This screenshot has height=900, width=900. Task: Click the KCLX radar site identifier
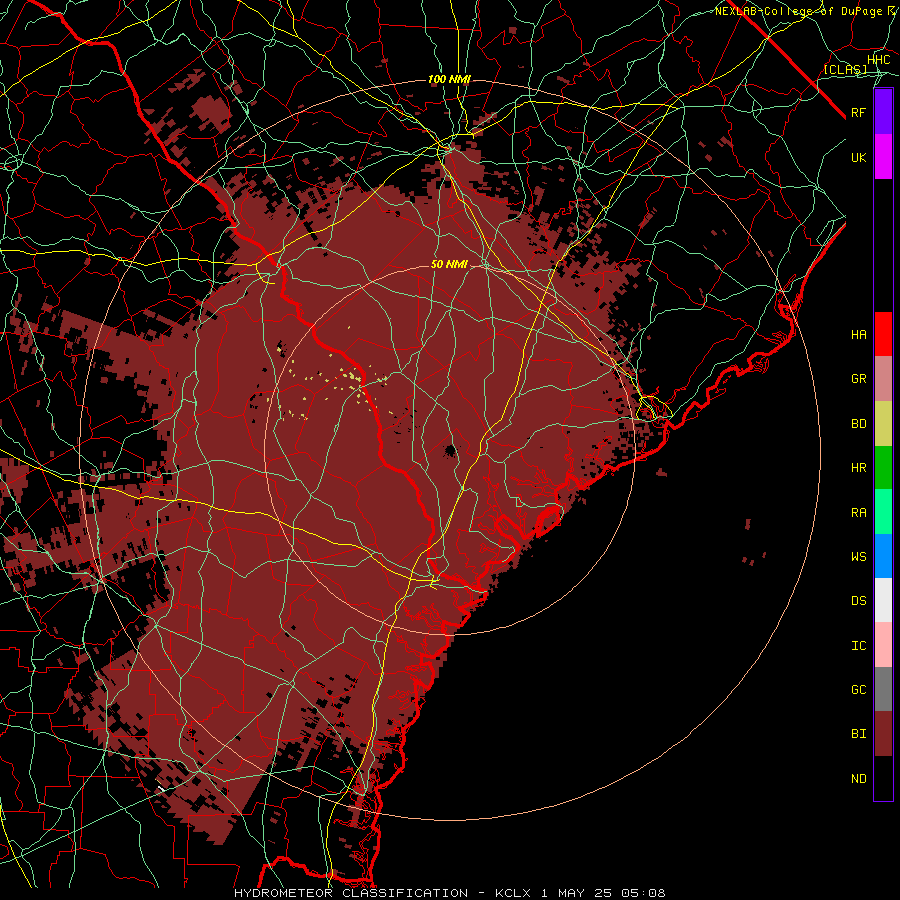(515, 893)
